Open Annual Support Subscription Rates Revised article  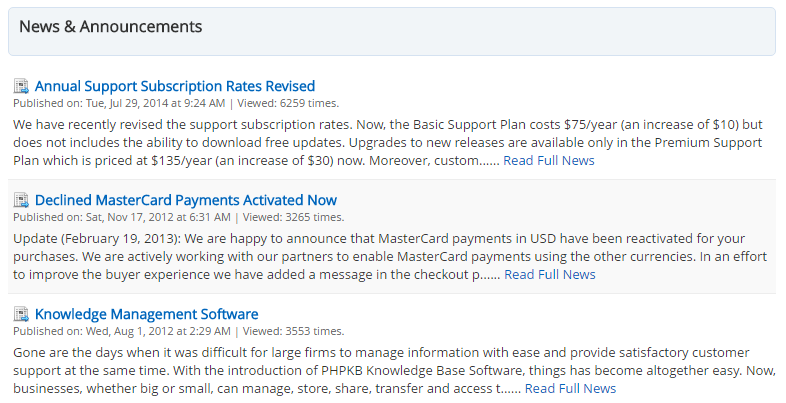[x=175, y=86]
